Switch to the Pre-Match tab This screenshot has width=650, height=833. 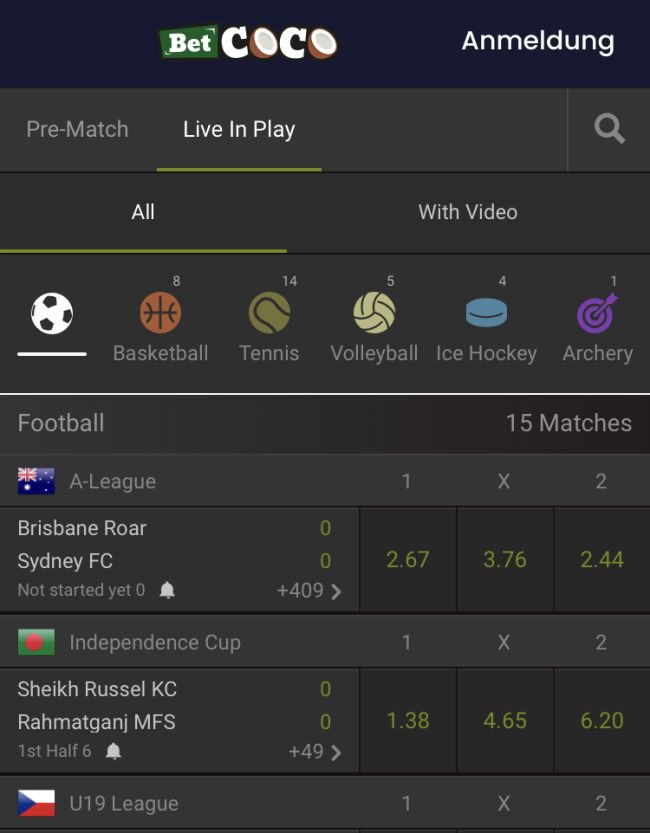(77, 129)
